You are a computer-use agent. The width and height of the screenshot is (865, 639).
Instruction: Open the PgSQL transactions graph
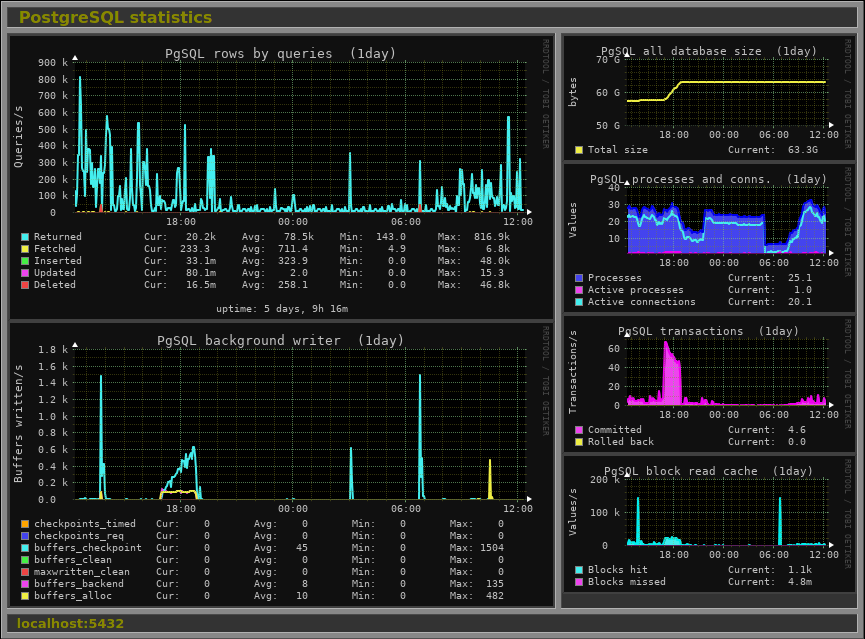click(709, 384)
